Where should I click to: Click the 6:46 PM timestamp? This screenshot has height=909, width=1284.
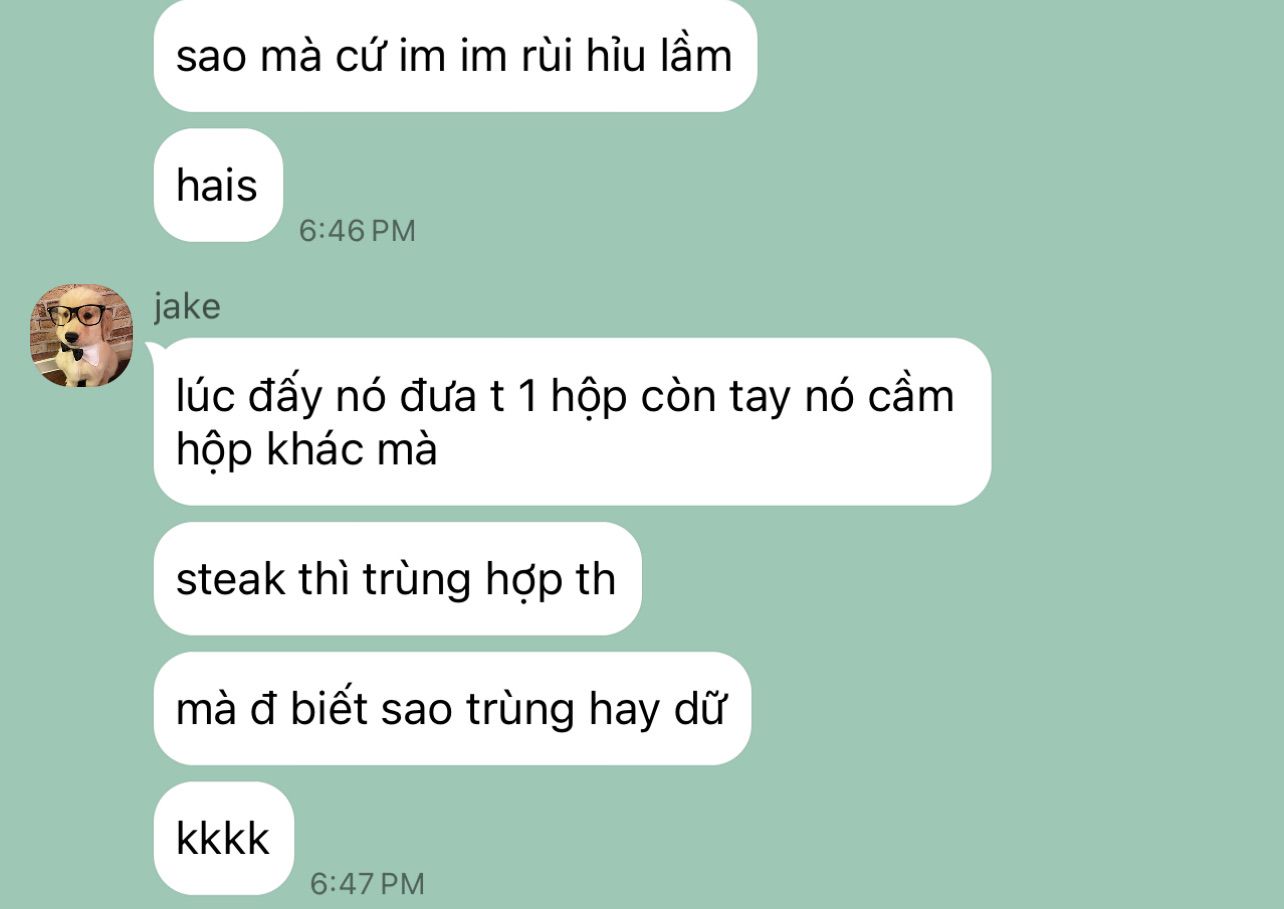click(357, 231)
